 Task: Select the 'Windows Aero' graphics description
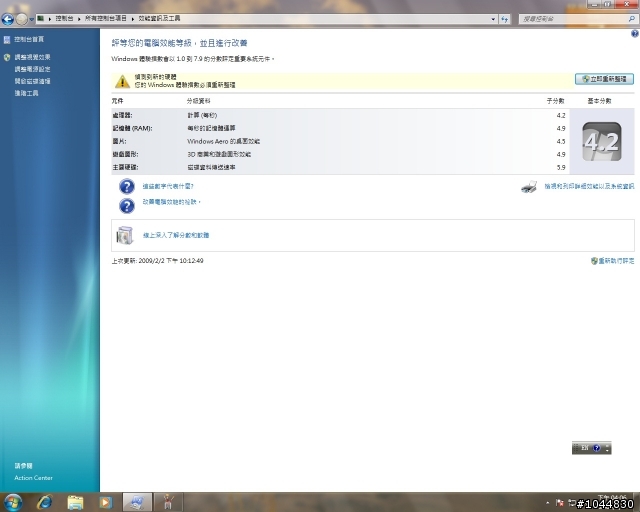click(223, 141)
